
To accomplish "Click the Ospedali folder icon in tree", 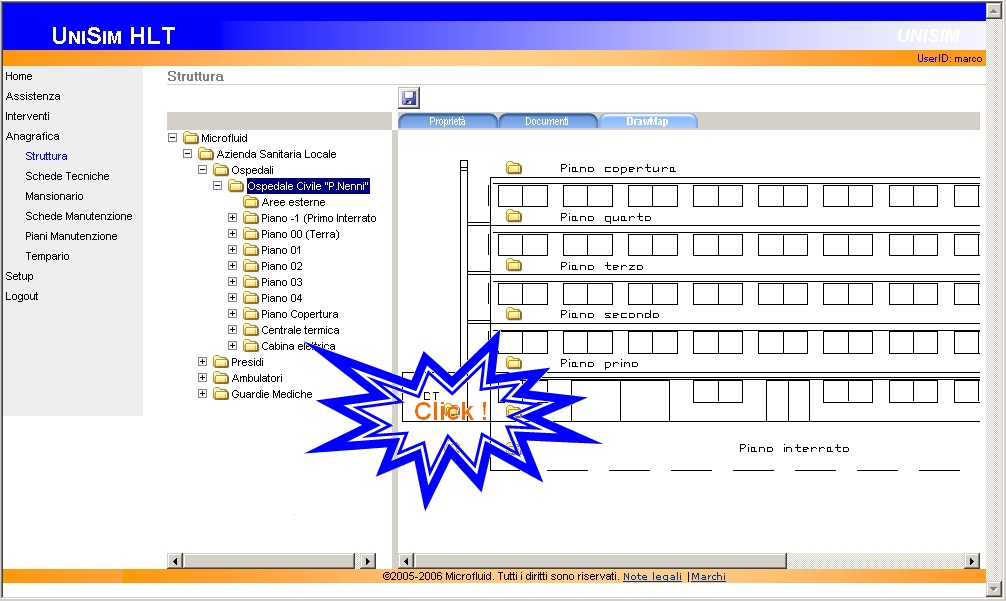I will click(x=221, y=170).
